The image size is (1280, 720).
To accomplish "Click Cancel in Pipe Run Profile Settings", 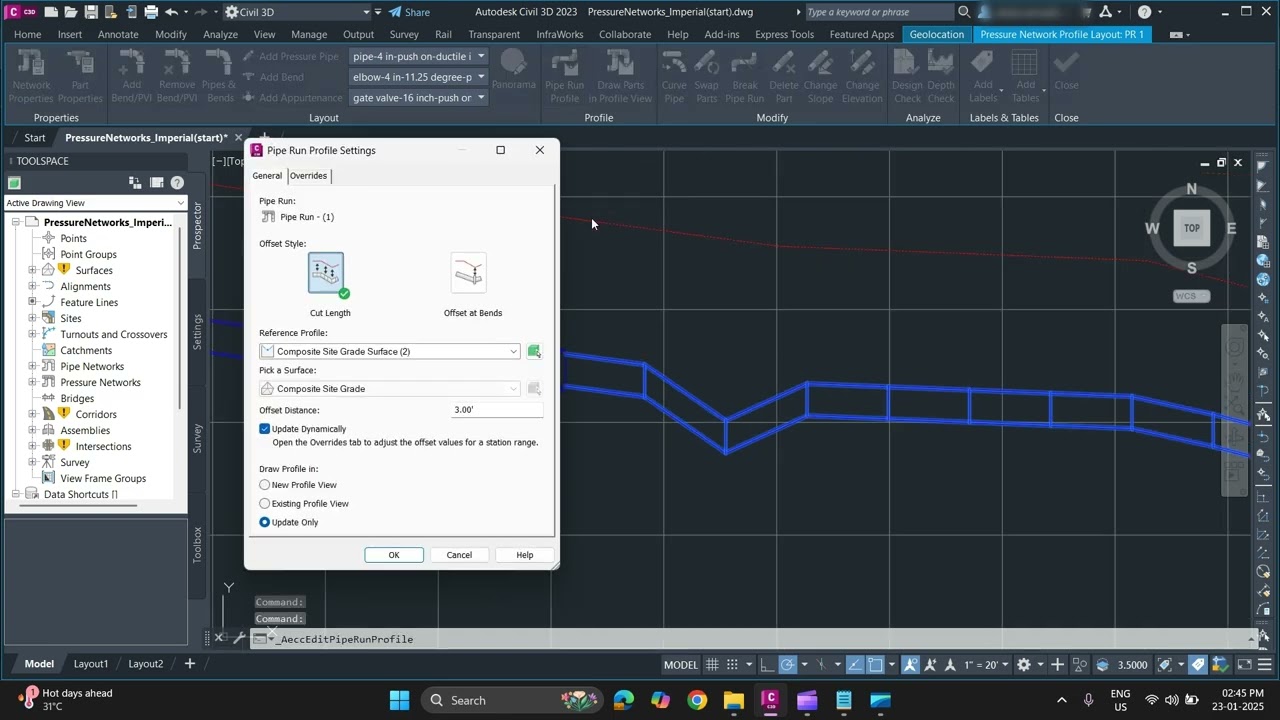I will [459, 555].
